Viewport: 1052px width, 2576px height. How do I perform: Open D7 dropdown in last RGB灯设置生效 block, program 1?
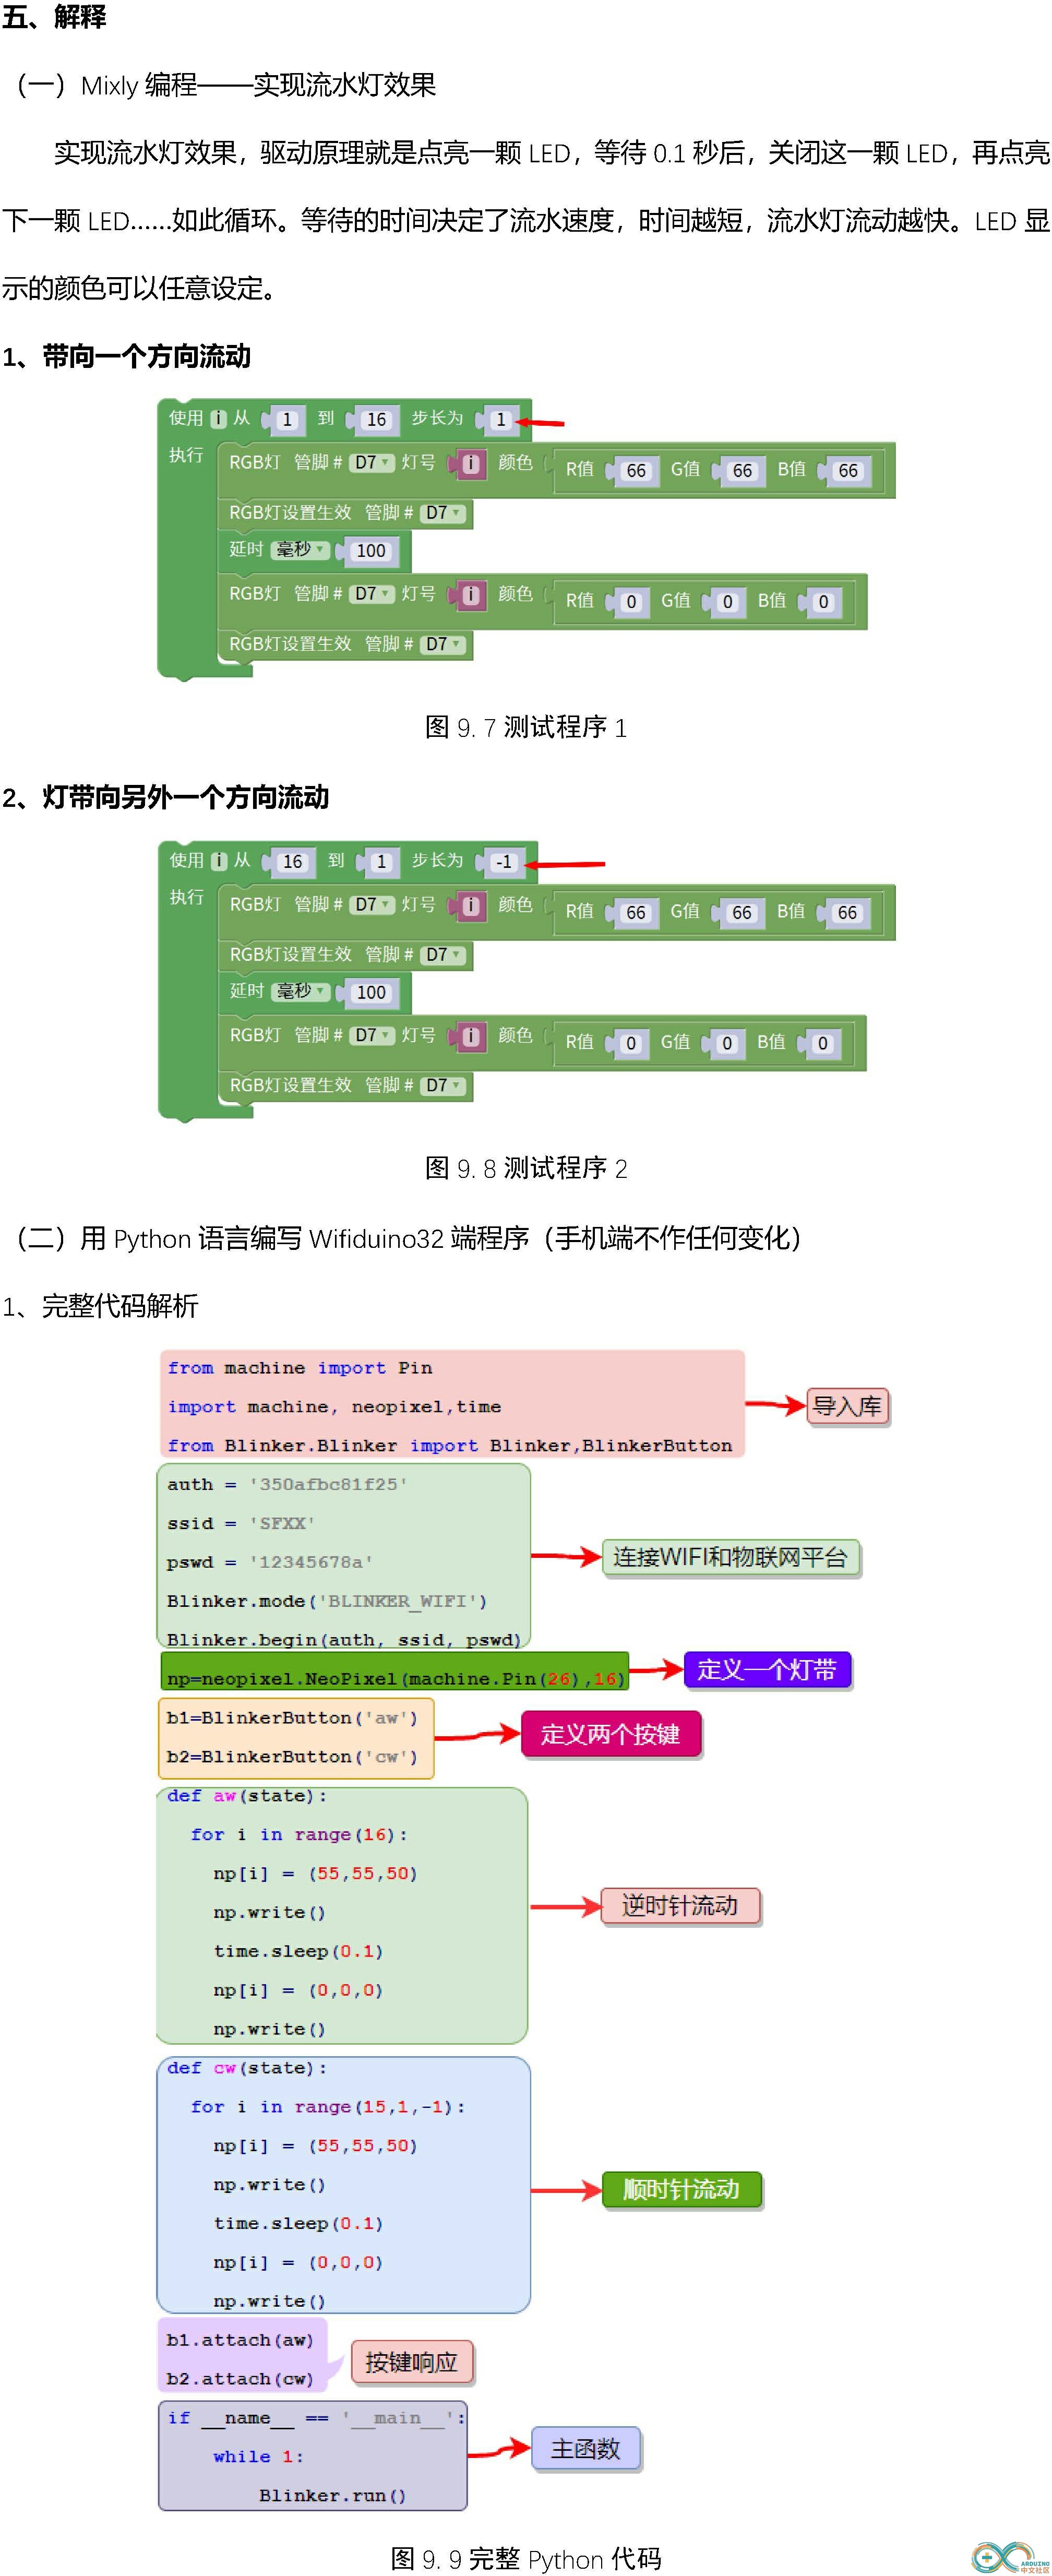(444, 644)
